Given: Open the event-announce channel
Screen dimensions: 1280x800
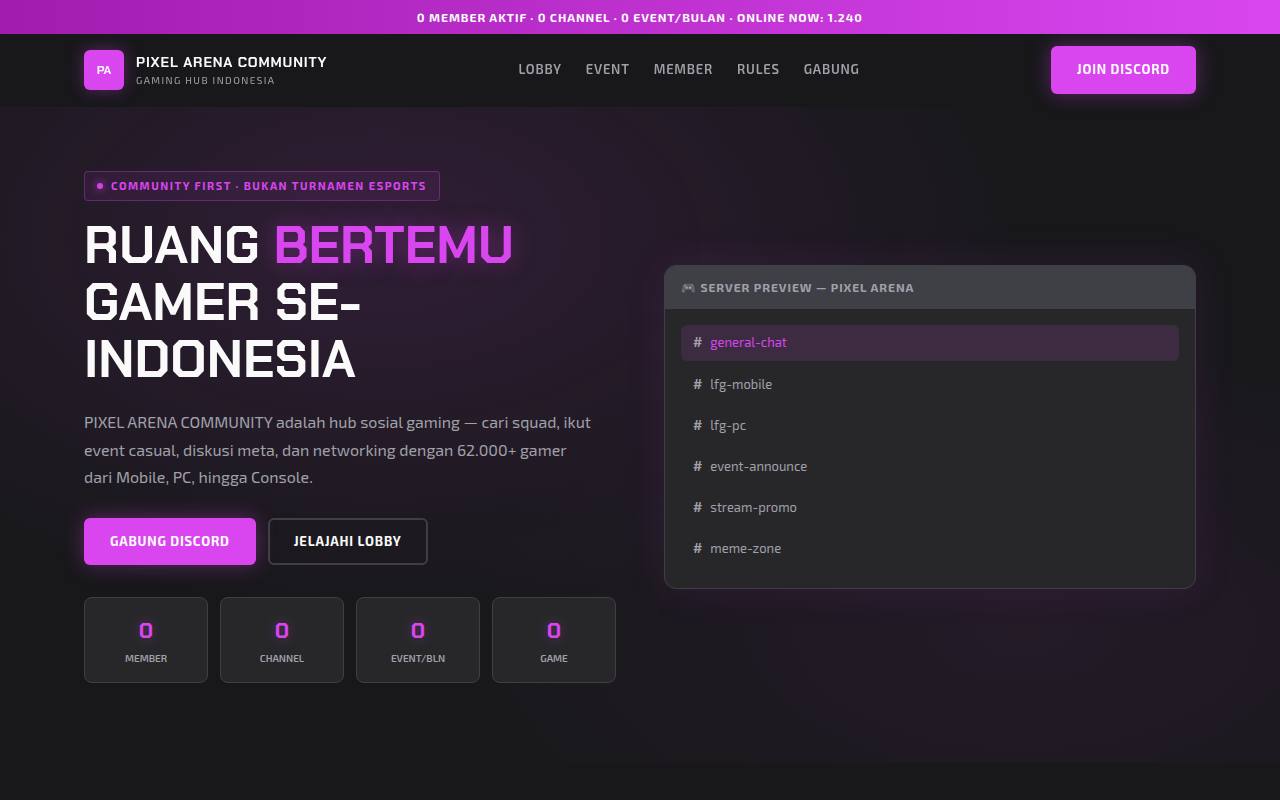Looking at the screenshot, I should click(930, 466).
